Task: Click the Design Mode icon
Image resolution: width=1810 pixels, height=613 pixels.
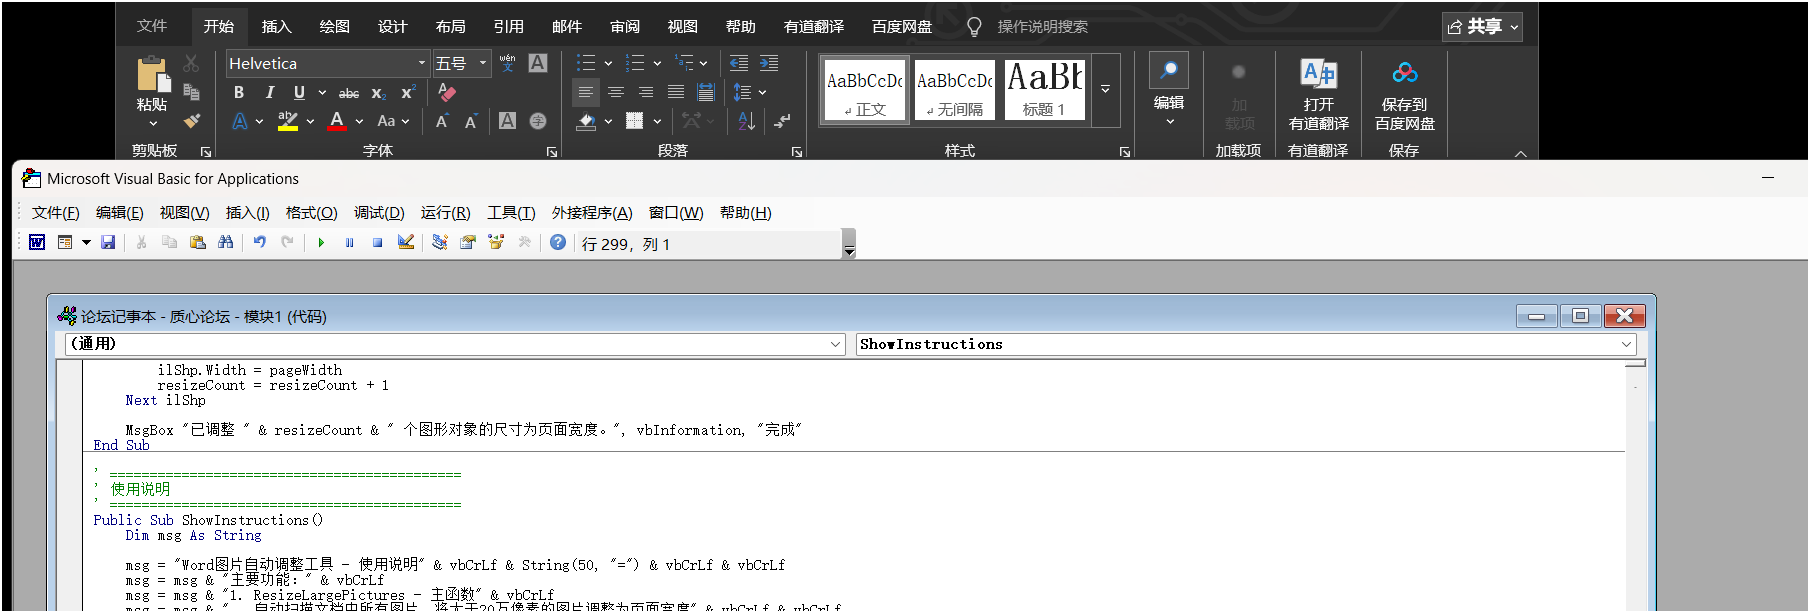Action: point(406,243)
